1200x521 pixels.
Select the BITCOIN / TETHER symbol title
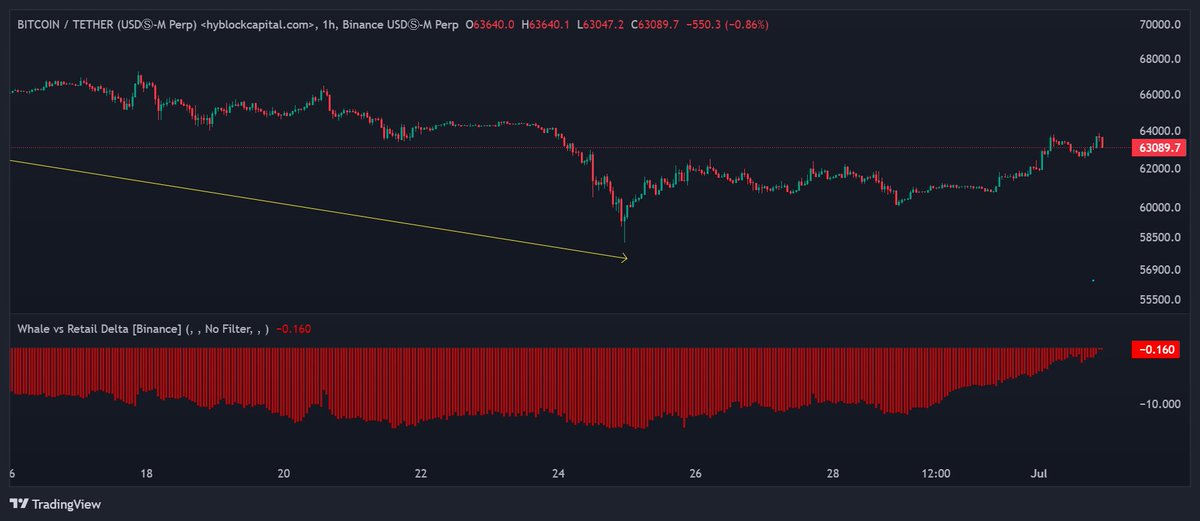pos(107,23)
